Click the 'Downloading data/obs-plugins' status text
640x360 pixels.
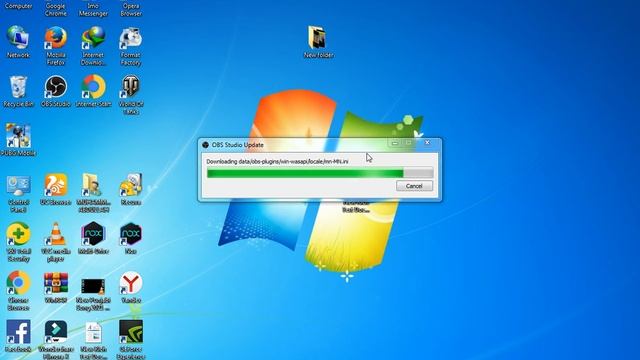click(277, 162)
